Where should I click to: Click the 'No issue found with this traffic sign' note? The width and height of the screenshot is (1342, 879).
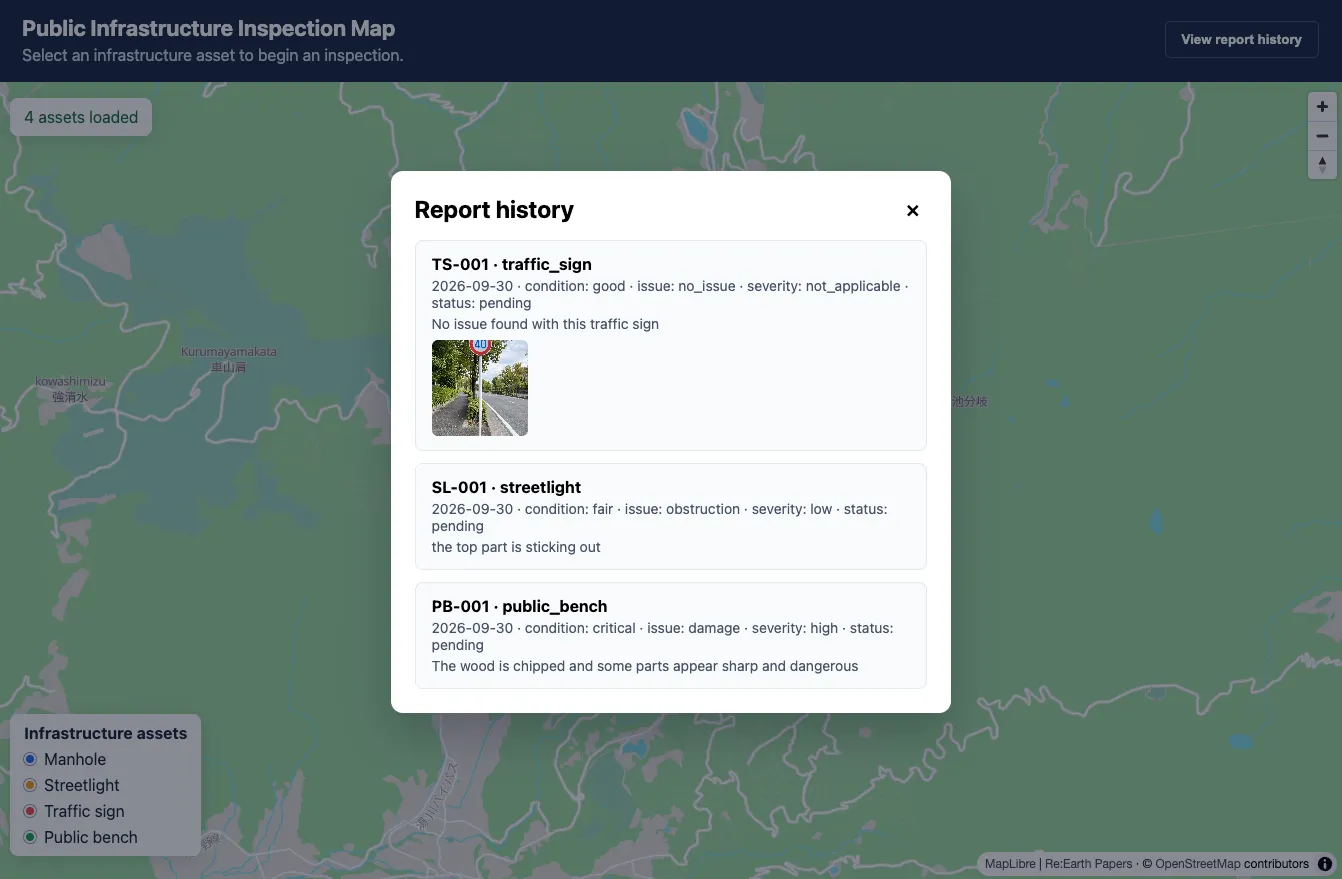coord(545,324)
